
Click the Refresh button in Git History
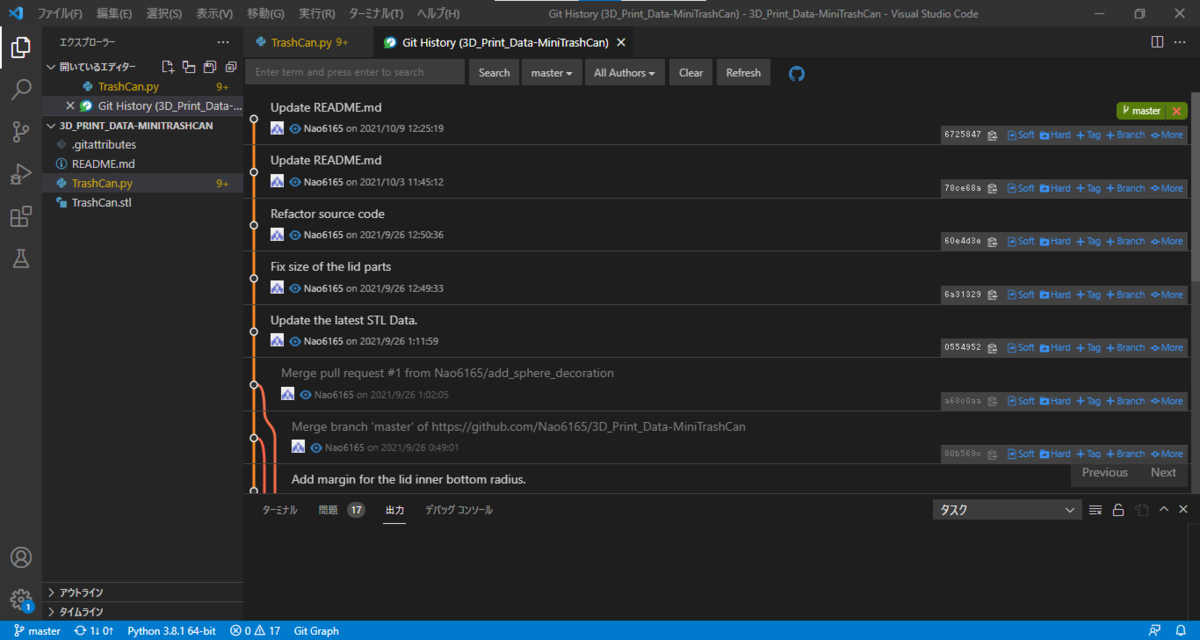coord(743,73)
